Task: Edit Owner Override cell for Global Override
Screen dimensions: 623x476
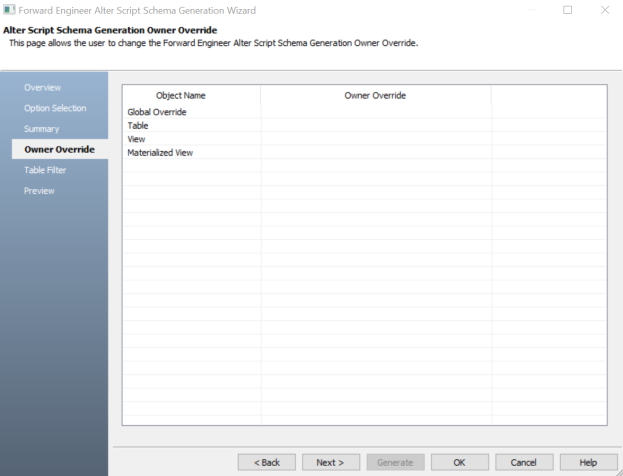Action: [x=376, y=112]
